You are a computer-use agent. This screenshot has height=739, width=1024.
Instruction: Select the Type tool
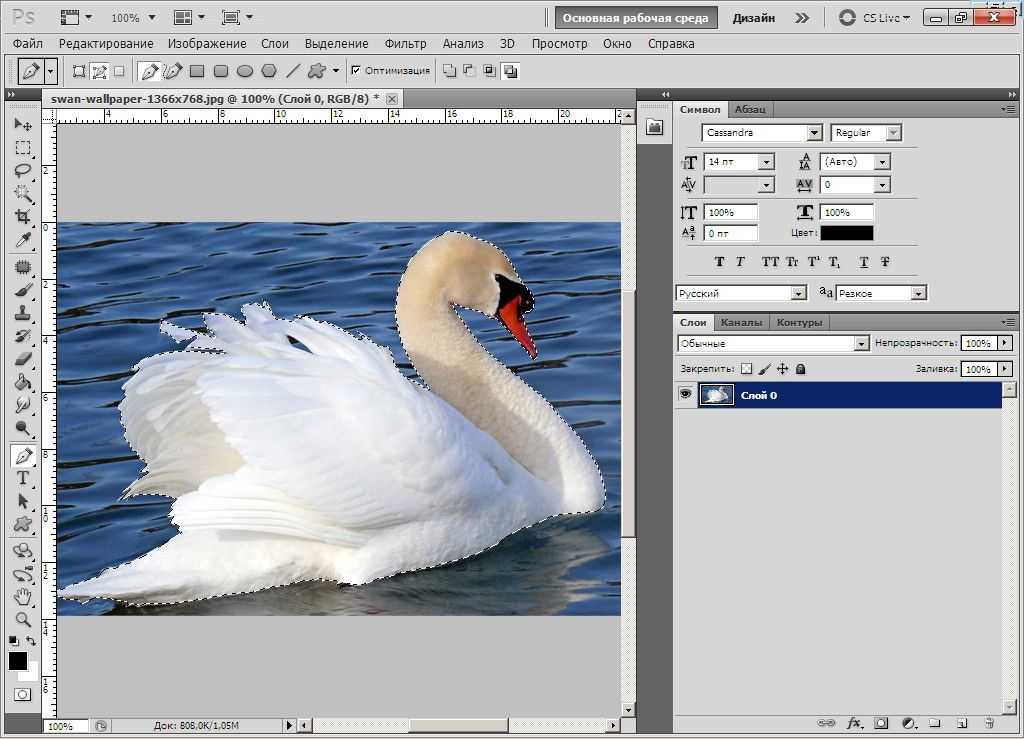pos(23,479)
